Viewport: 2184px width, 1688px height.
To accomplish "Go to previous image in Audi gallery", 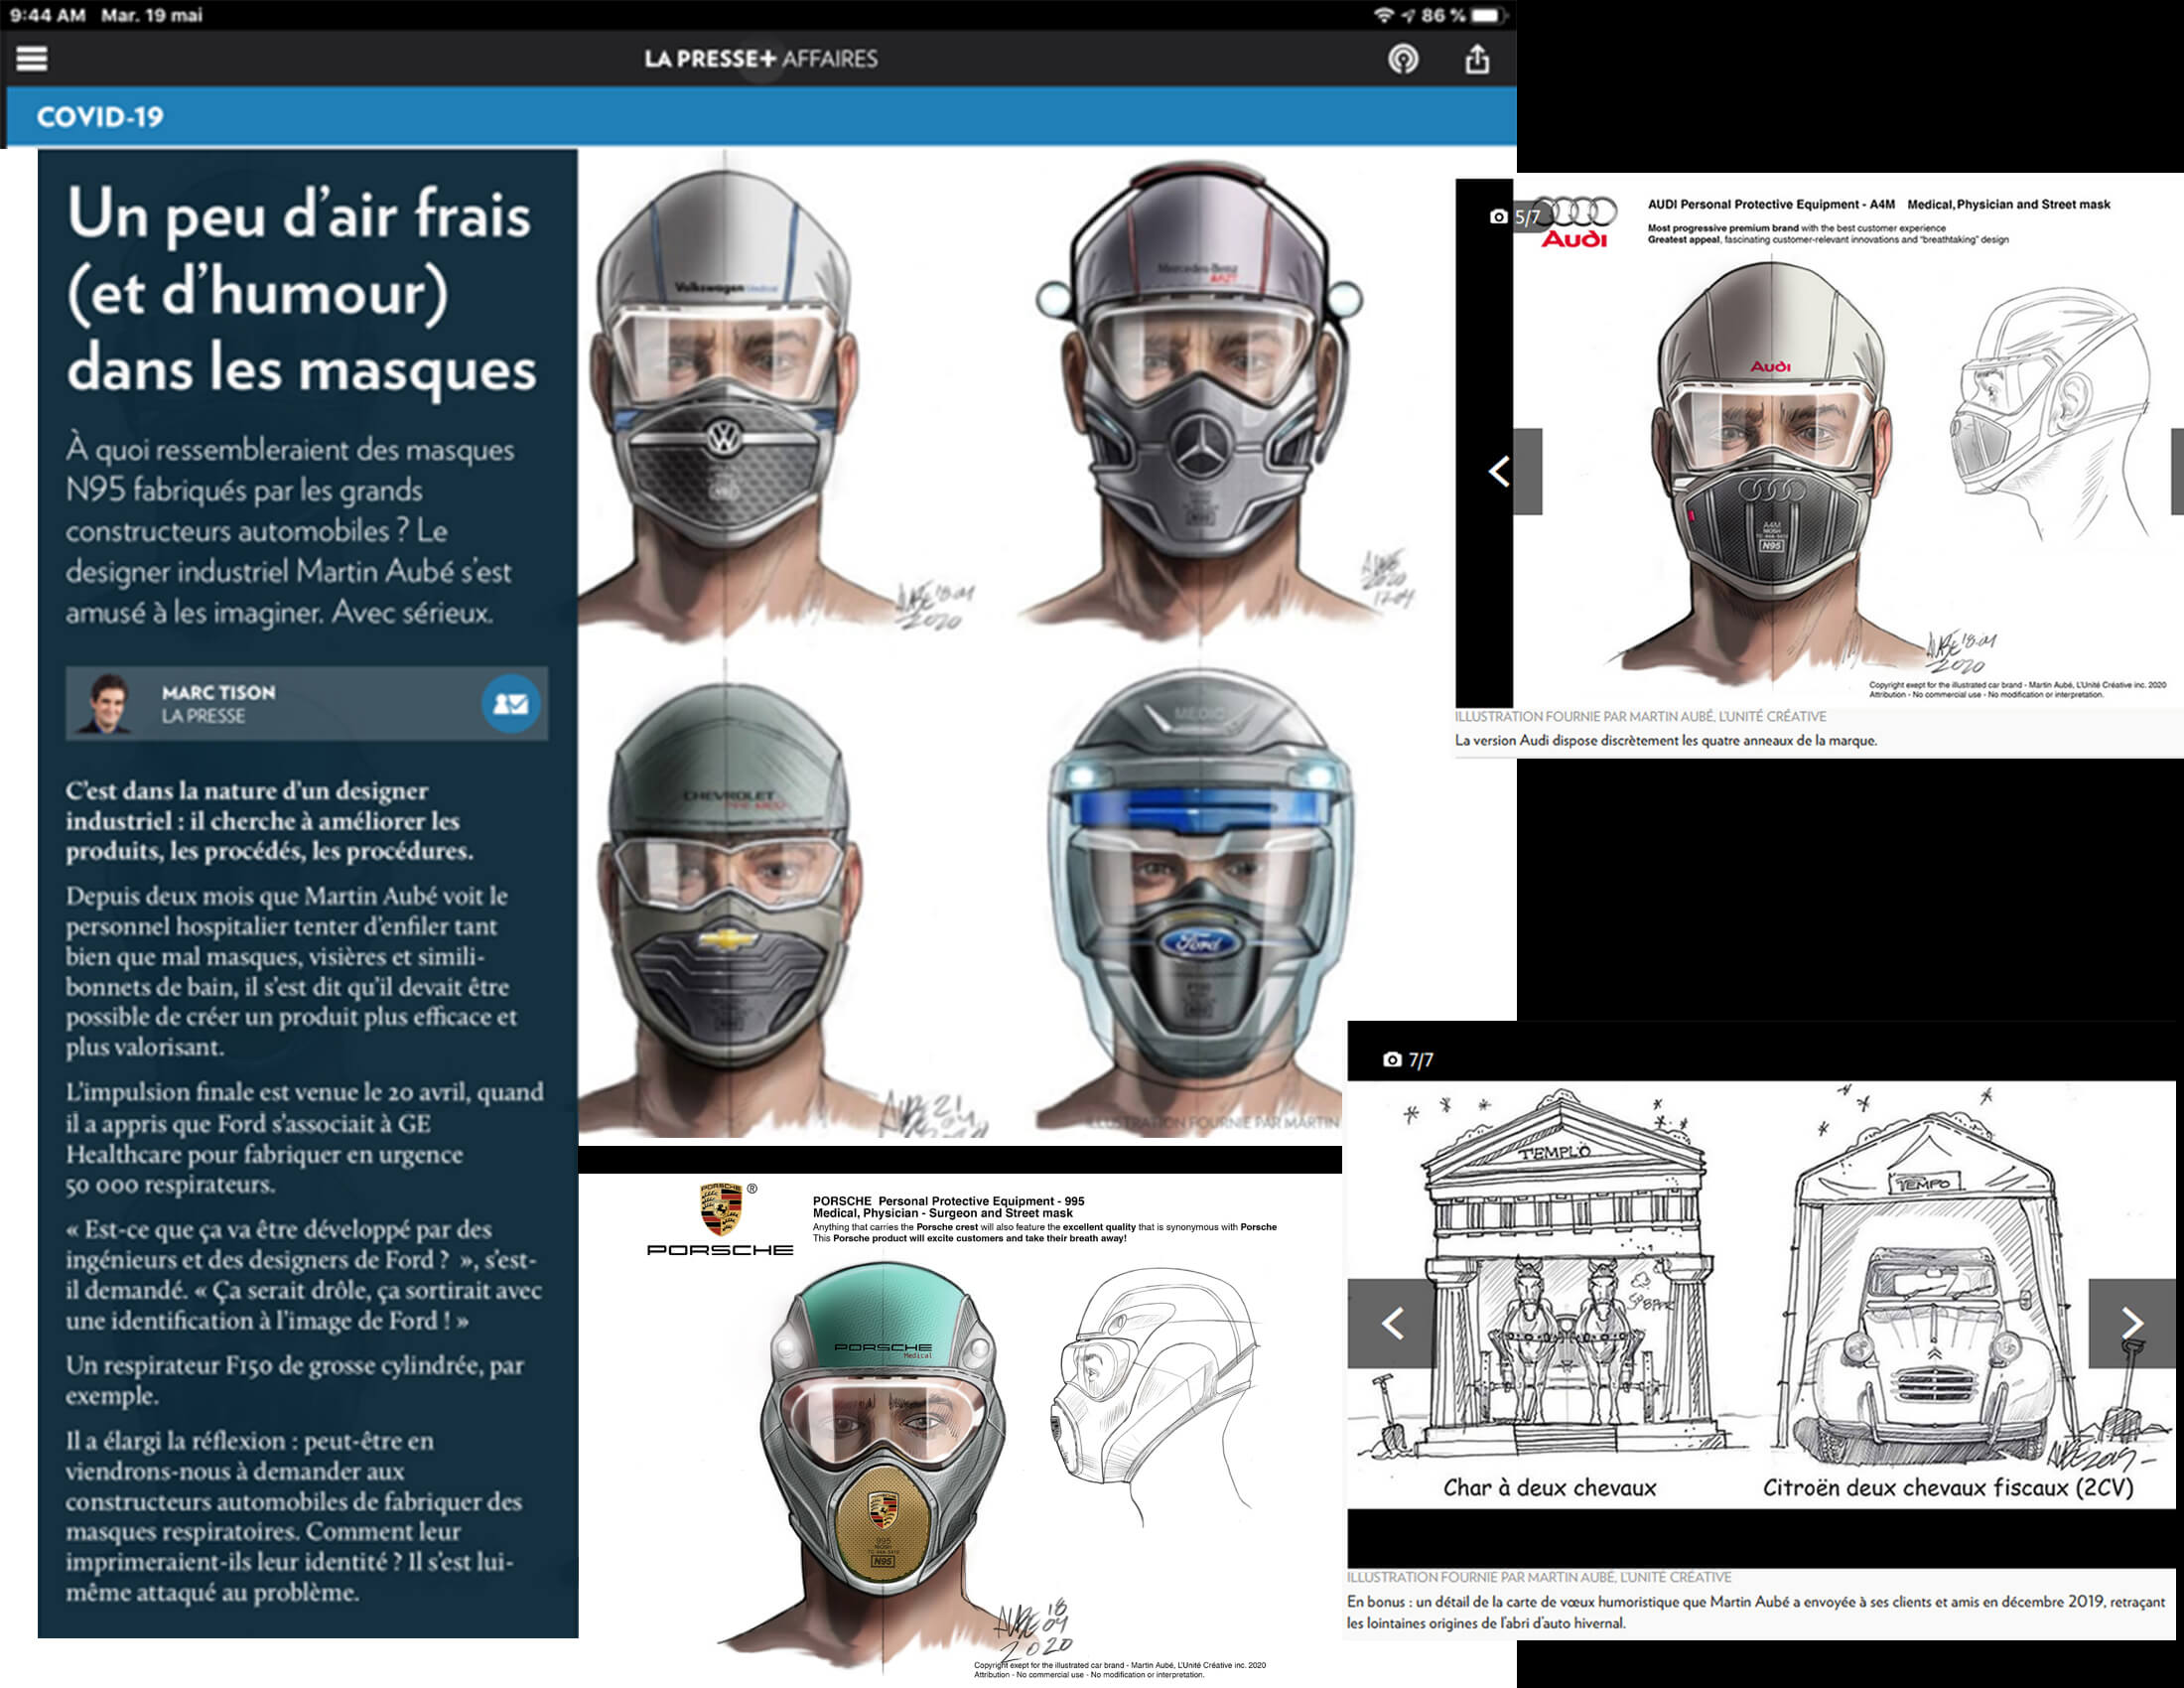I will tap(1499, 471).
